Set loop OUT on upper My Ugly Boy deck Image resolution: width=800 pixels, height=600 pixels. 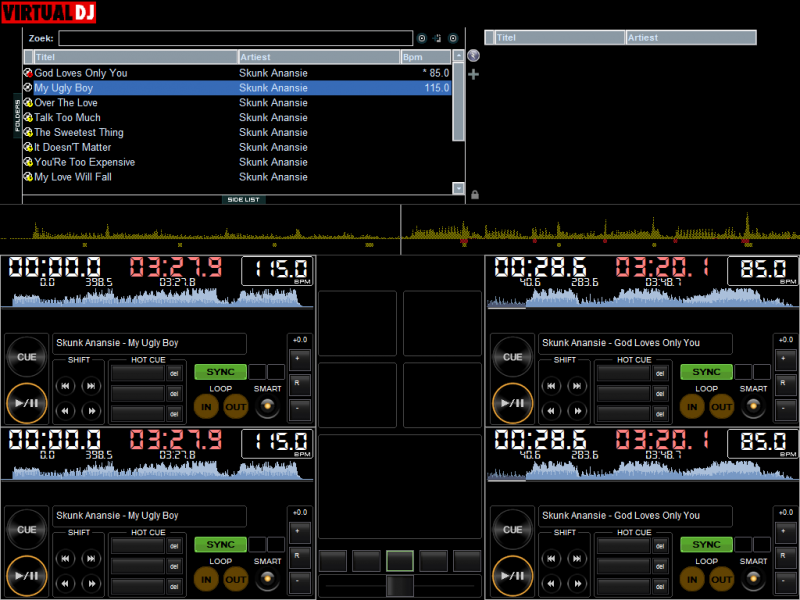tap(235, 407)
